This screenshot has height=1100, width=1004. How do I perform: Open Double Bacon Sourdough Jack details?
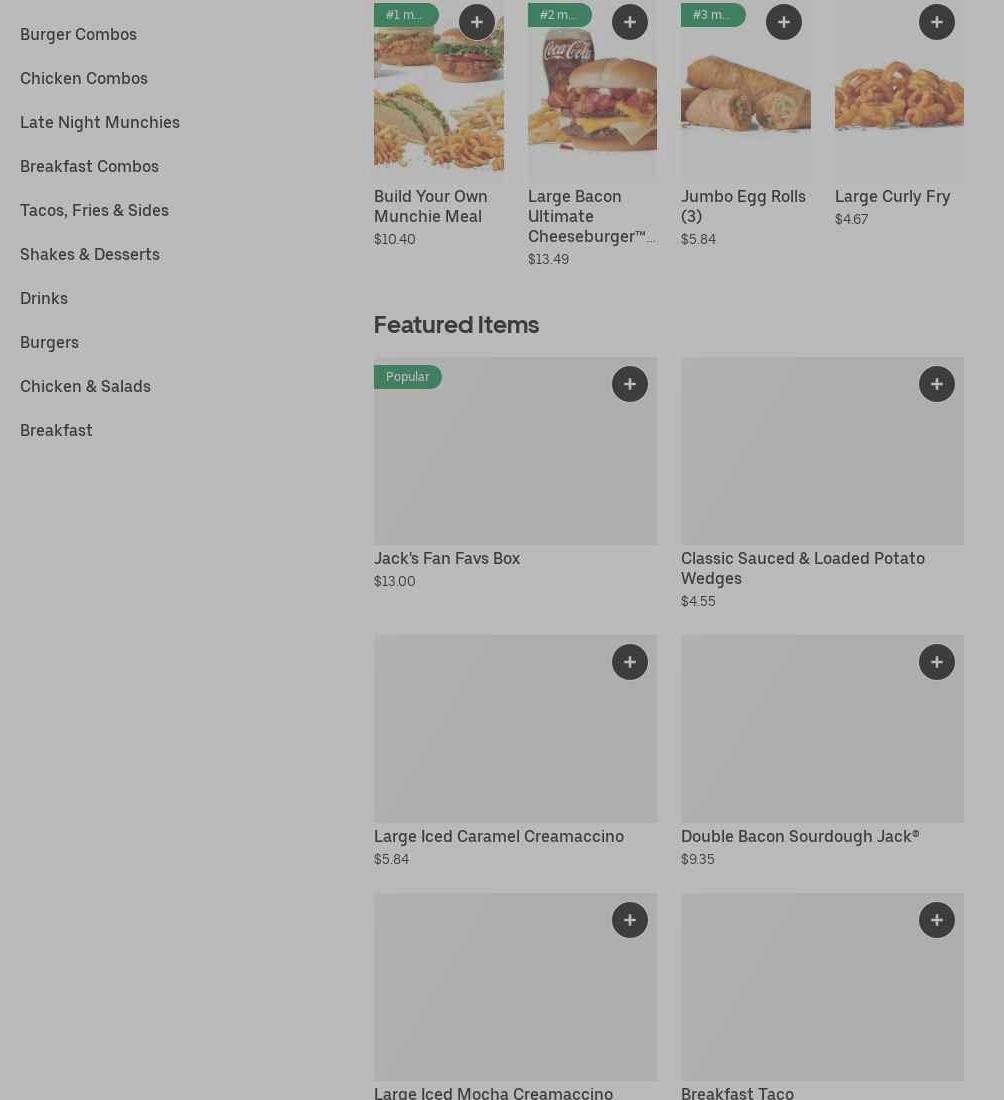[800, 836]
